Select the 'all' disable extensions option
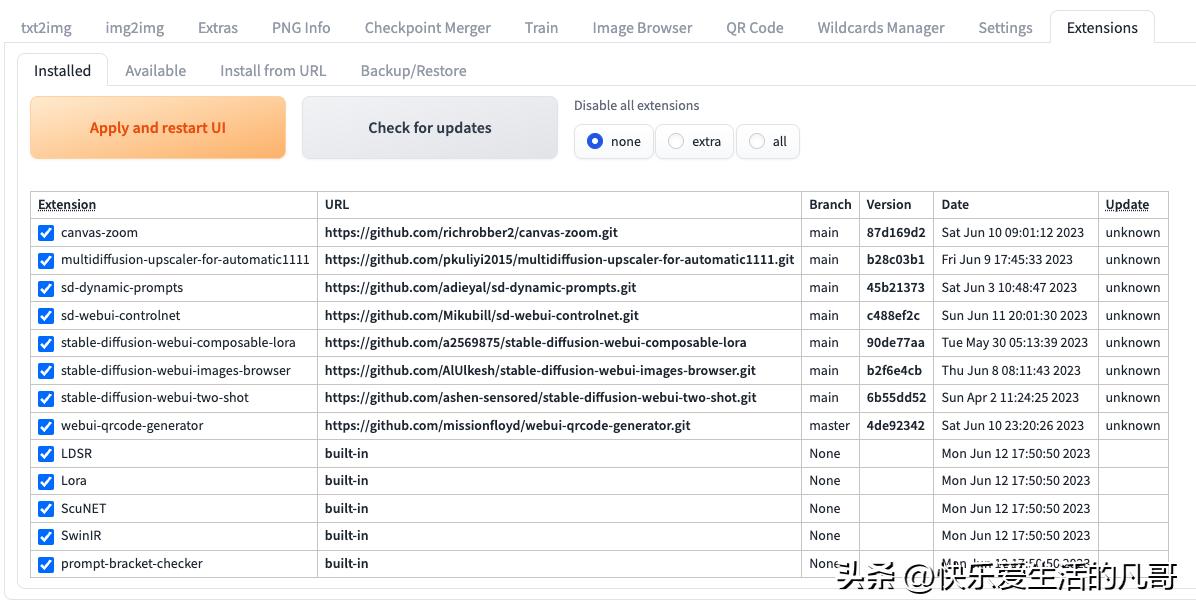The height and width of the screenshot is (610, 1196). coord(757,141)
